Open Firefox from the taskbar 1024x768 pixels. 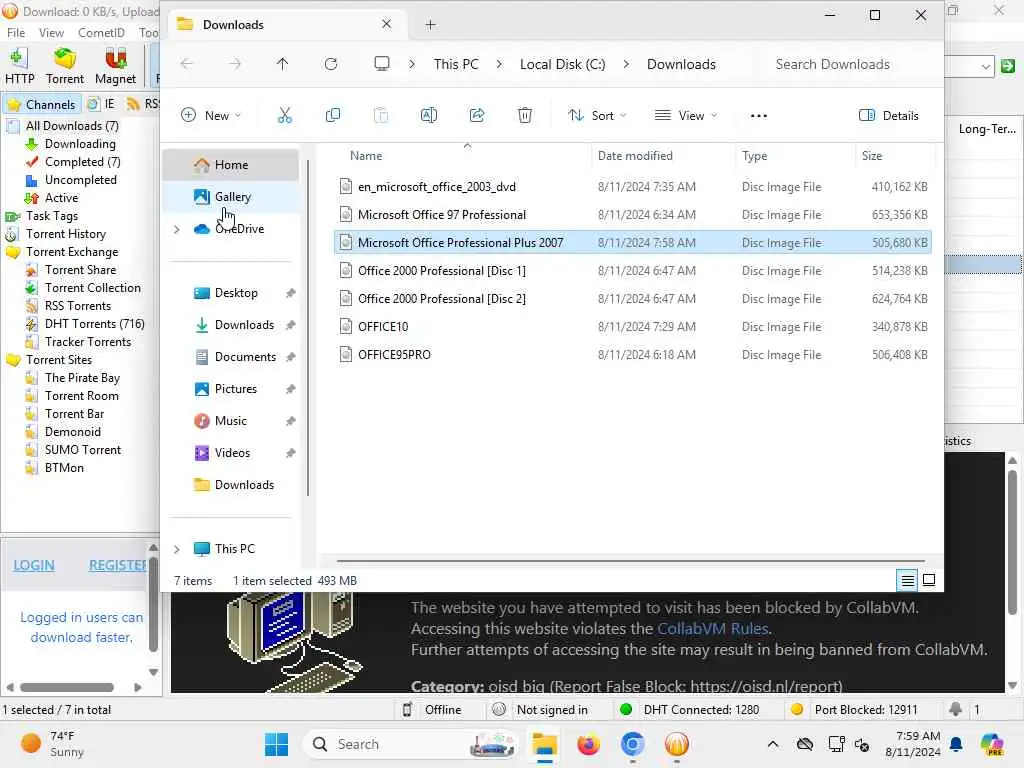[588, 744]
